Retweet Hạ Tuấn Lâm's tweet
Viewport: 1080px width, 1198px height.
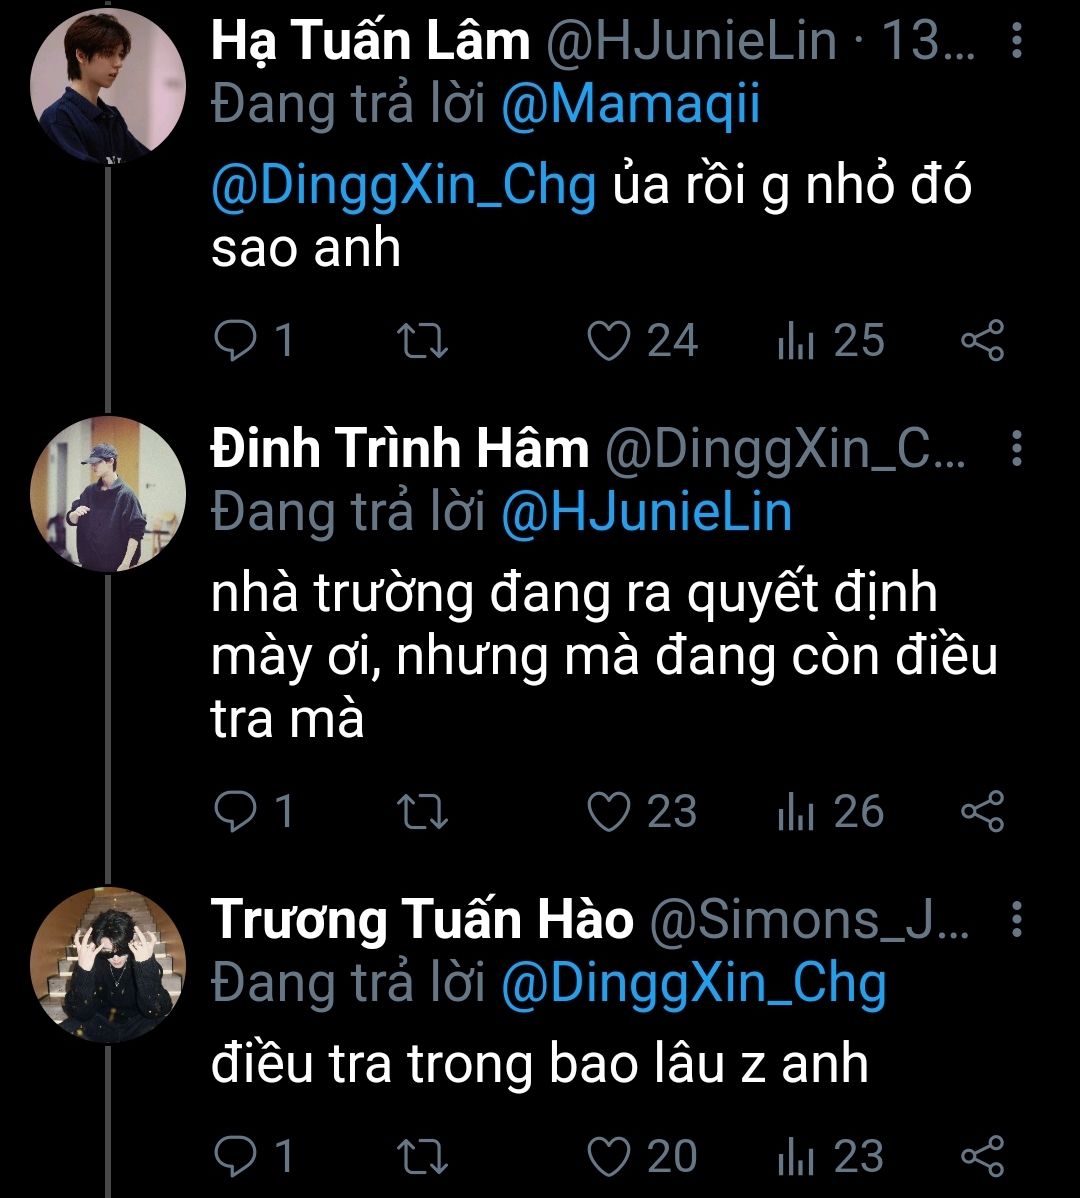click(423, 341)
